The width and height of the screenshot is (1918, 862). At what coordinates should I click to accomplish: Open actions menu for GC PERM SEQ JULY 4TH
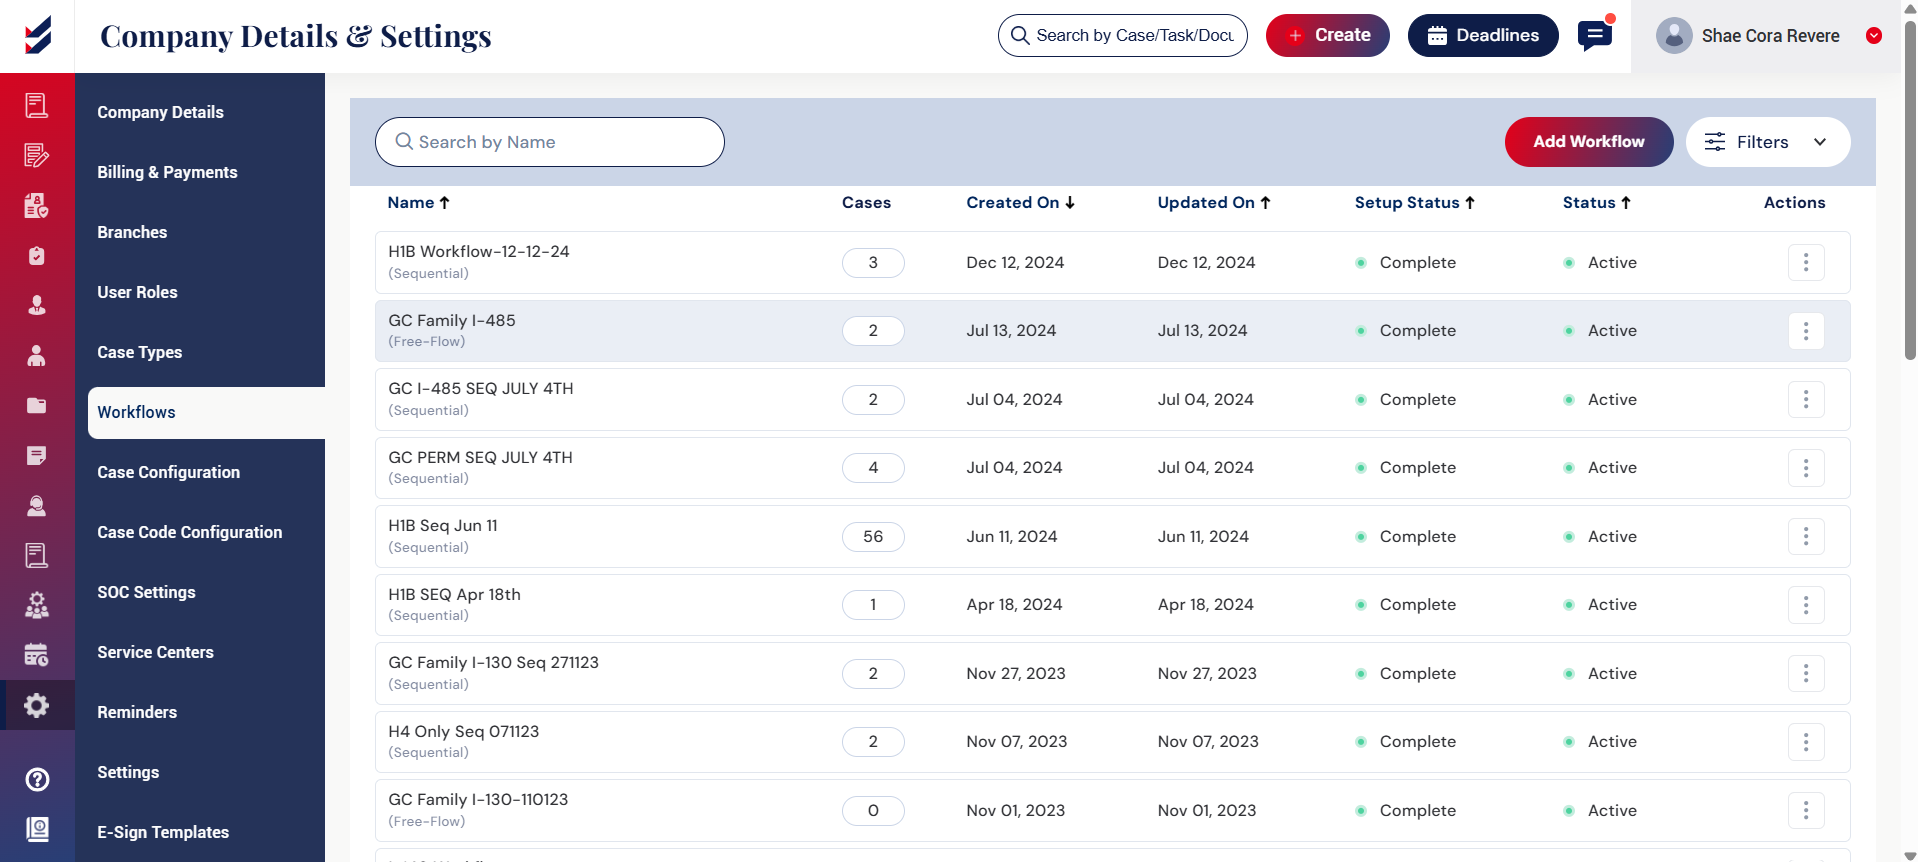tap(1805, 468)
